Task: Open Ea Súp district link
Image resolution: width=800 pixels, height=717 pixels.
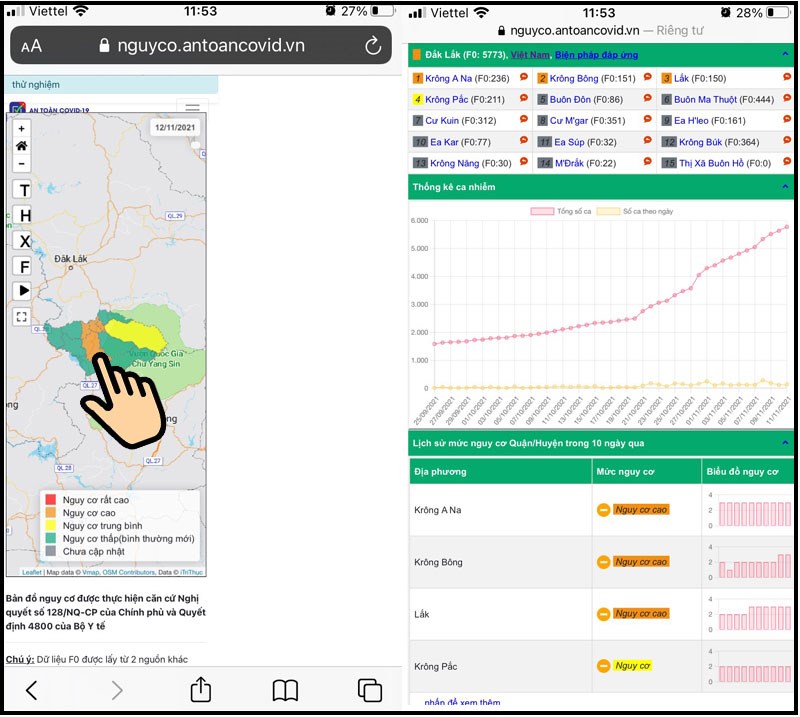Action: click(569, 142)
